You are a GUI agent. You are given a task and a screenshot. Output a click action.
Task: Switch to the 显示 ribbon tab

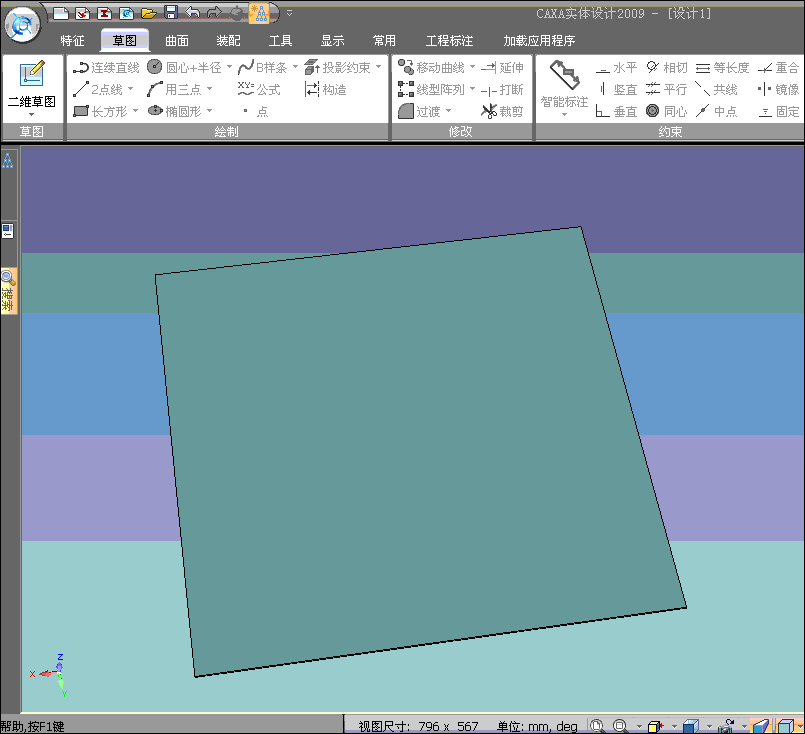(332, 41)
